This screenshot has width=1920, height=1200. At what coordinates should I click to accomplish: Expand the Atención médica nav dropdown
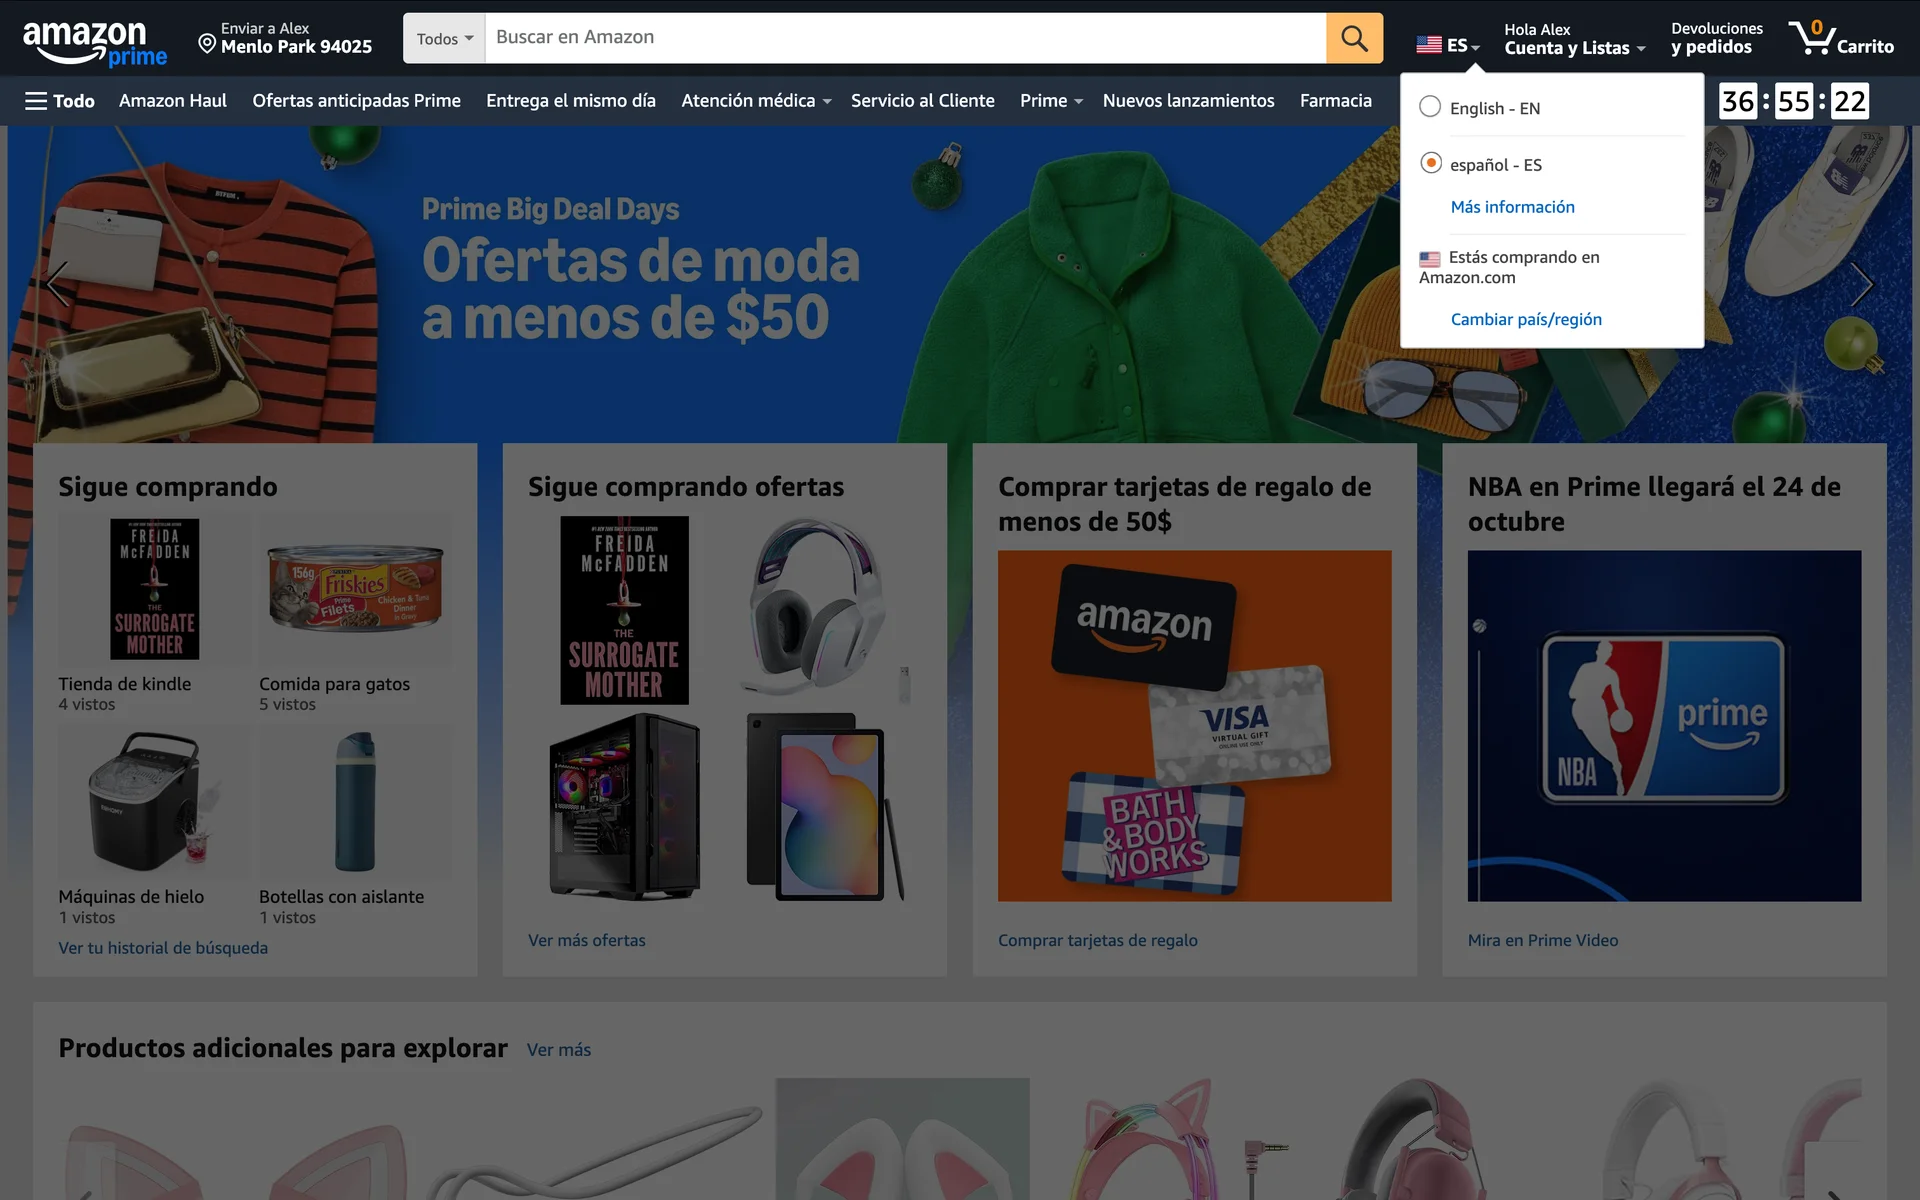pyautogui.click(x=756, y=101)
